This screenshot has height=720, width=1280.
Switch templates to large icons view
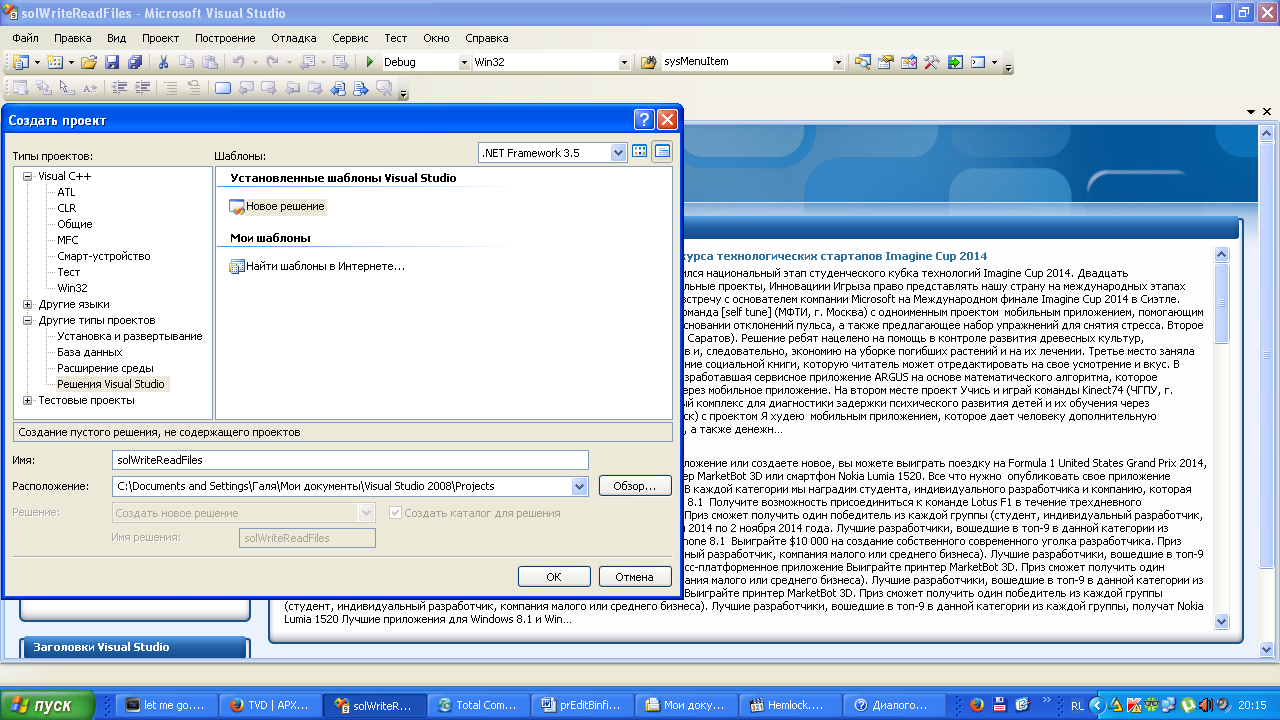click(640, 152)
